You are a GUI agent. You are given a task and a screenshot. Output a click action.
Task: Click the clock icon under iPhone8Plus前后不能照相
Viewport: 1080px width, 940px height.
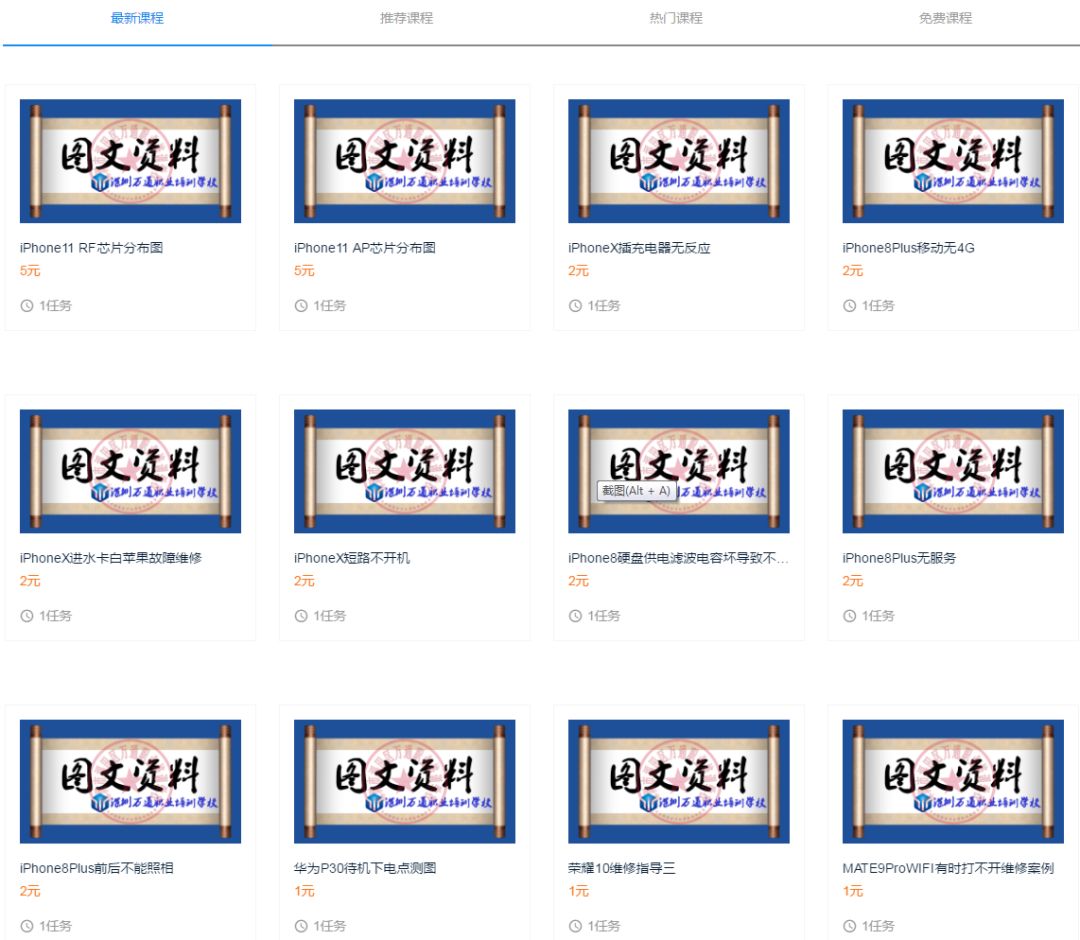tap(27, 926)
